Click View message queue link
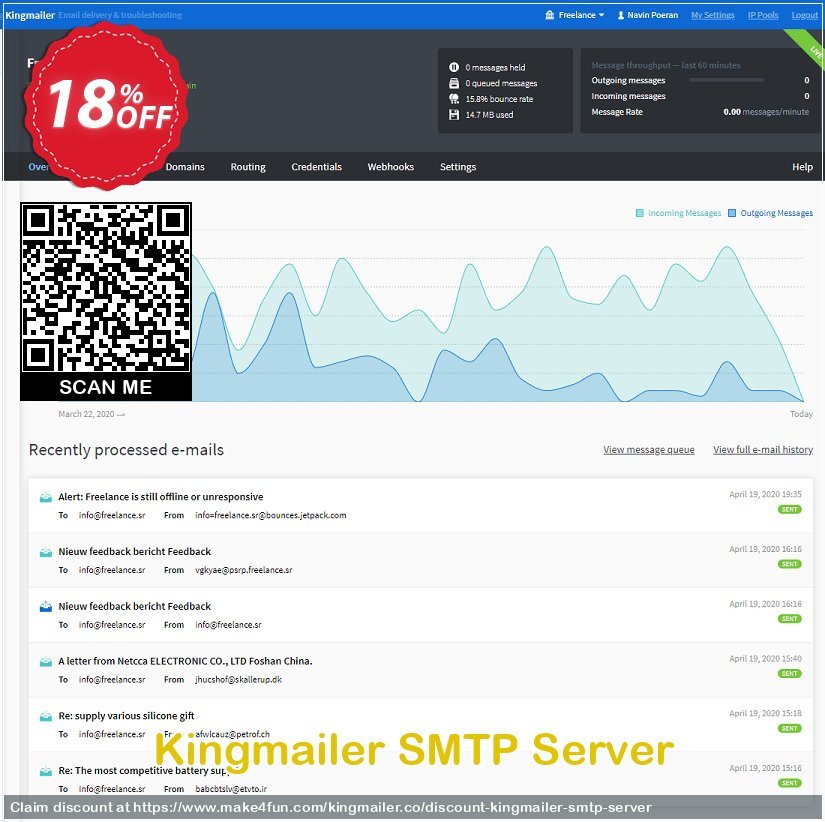This screenshot has height=822, width=825. click(x=649, y=450)
